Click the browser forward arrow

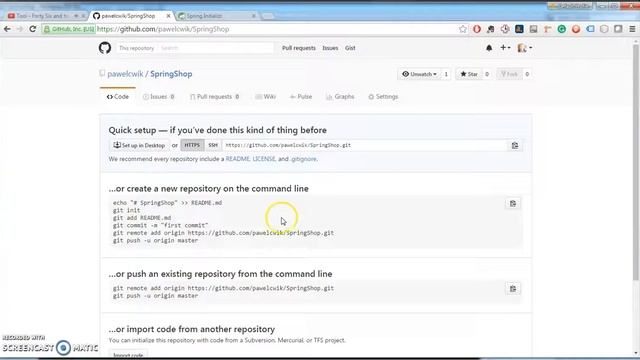[20, 29]
